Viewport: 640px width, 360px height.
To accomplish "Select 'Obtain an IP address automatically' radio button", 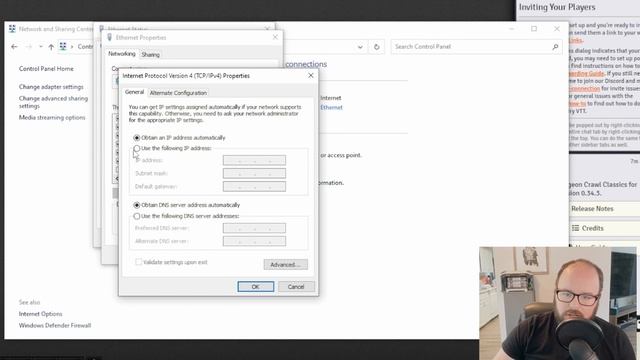I will pos(137,138).
